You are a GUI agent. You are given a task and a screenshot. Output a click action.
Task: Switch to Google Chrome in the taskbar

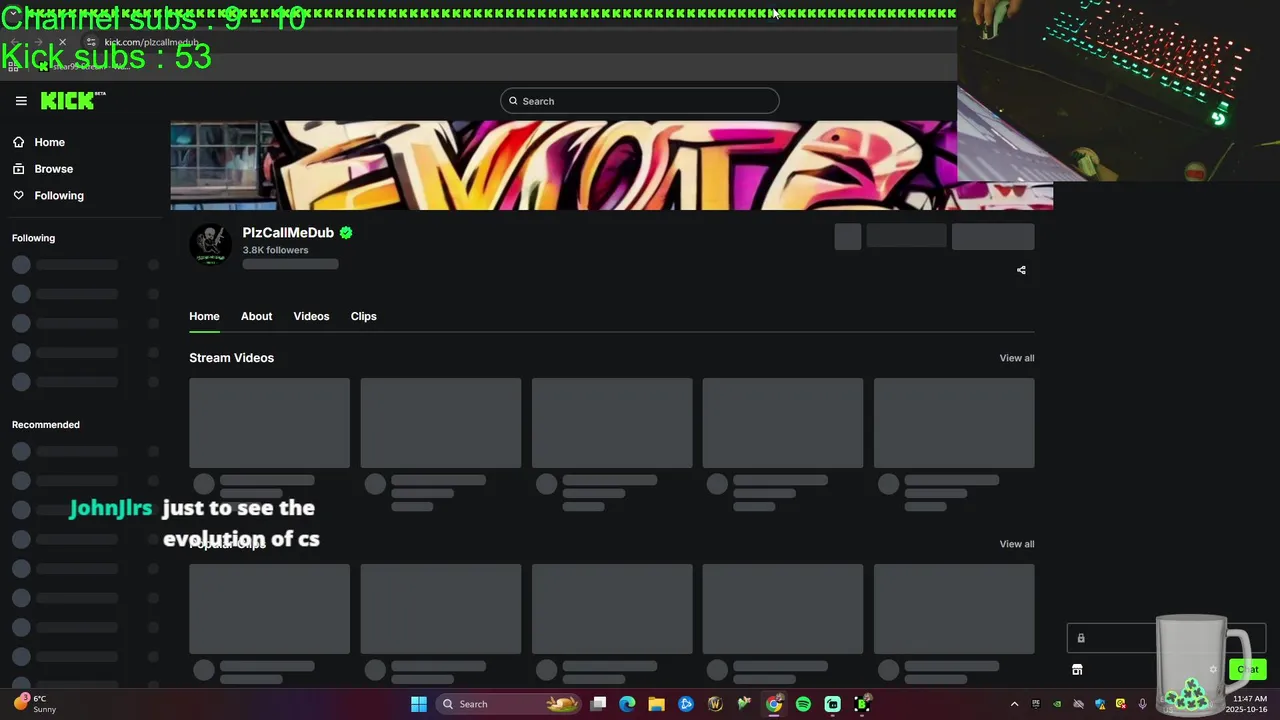(774, 704)
